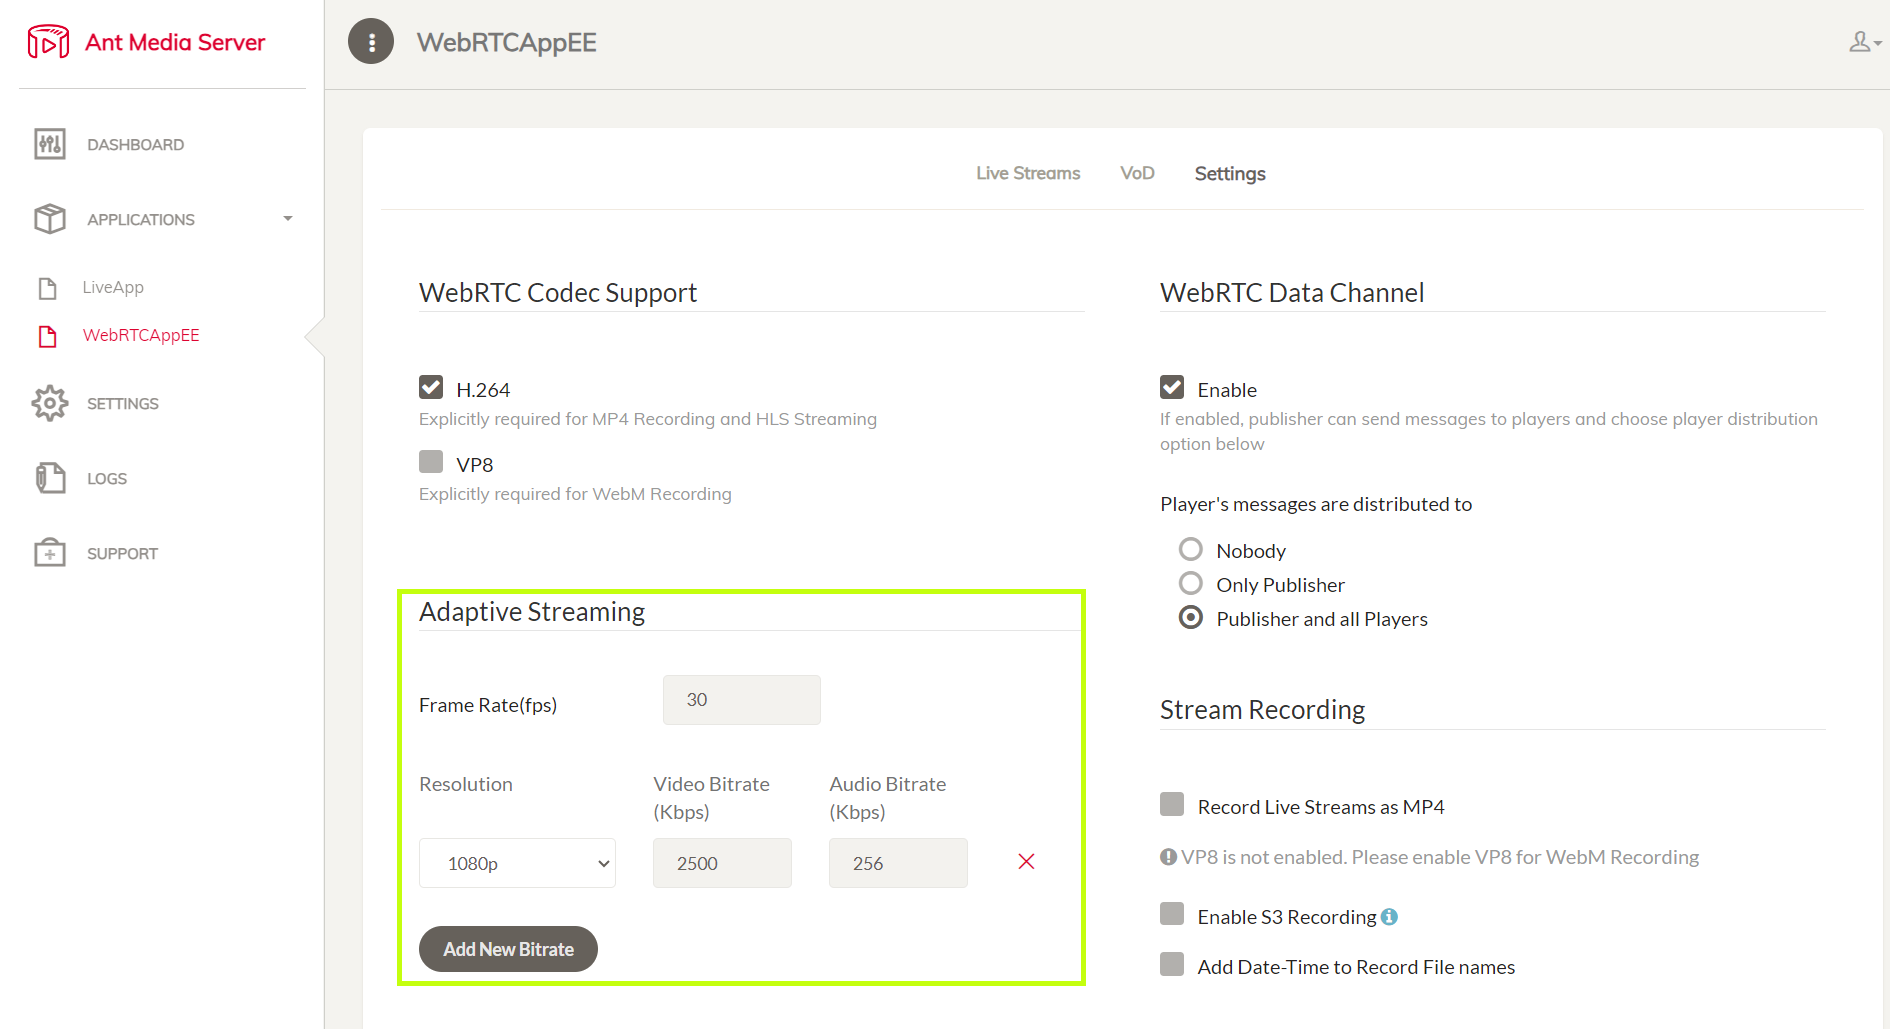
Task: Open the LiveApp application link
Action: click(113, 287)
